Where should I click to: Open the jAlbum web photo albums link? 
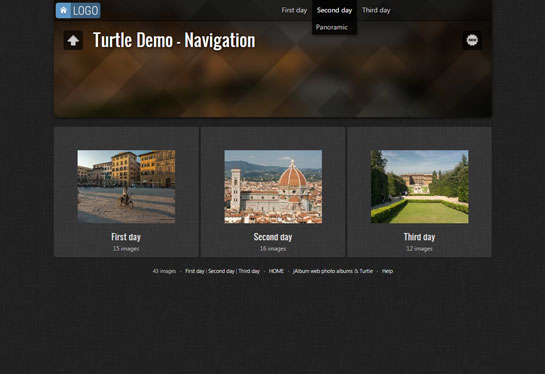click(x=333, y=271)
